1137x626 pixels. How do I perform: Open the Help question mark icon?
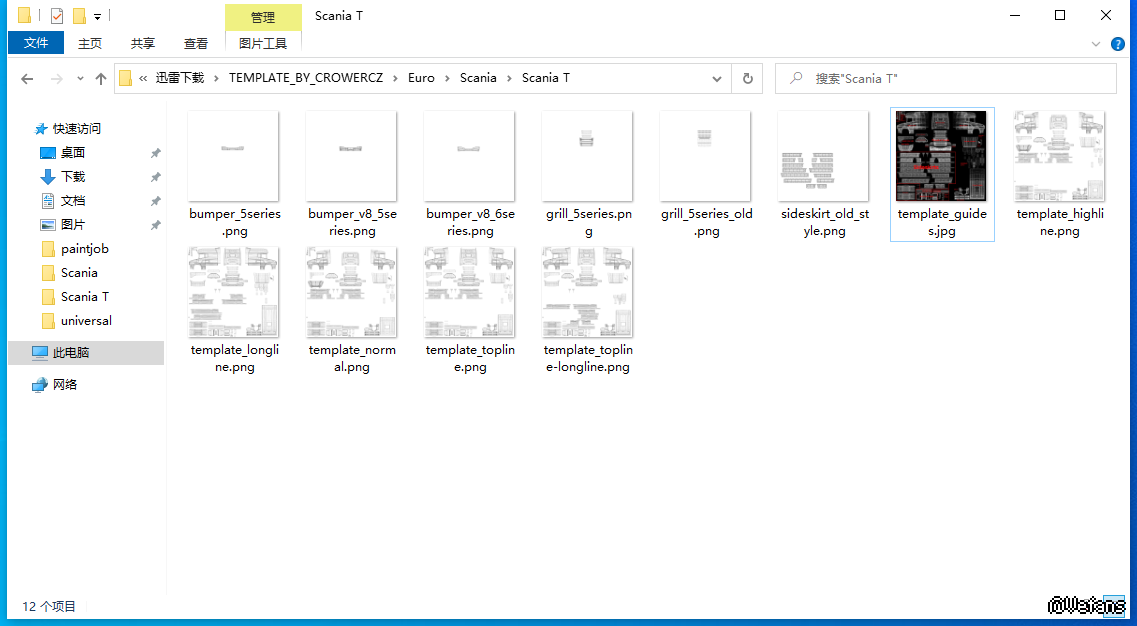[1117, 44]
